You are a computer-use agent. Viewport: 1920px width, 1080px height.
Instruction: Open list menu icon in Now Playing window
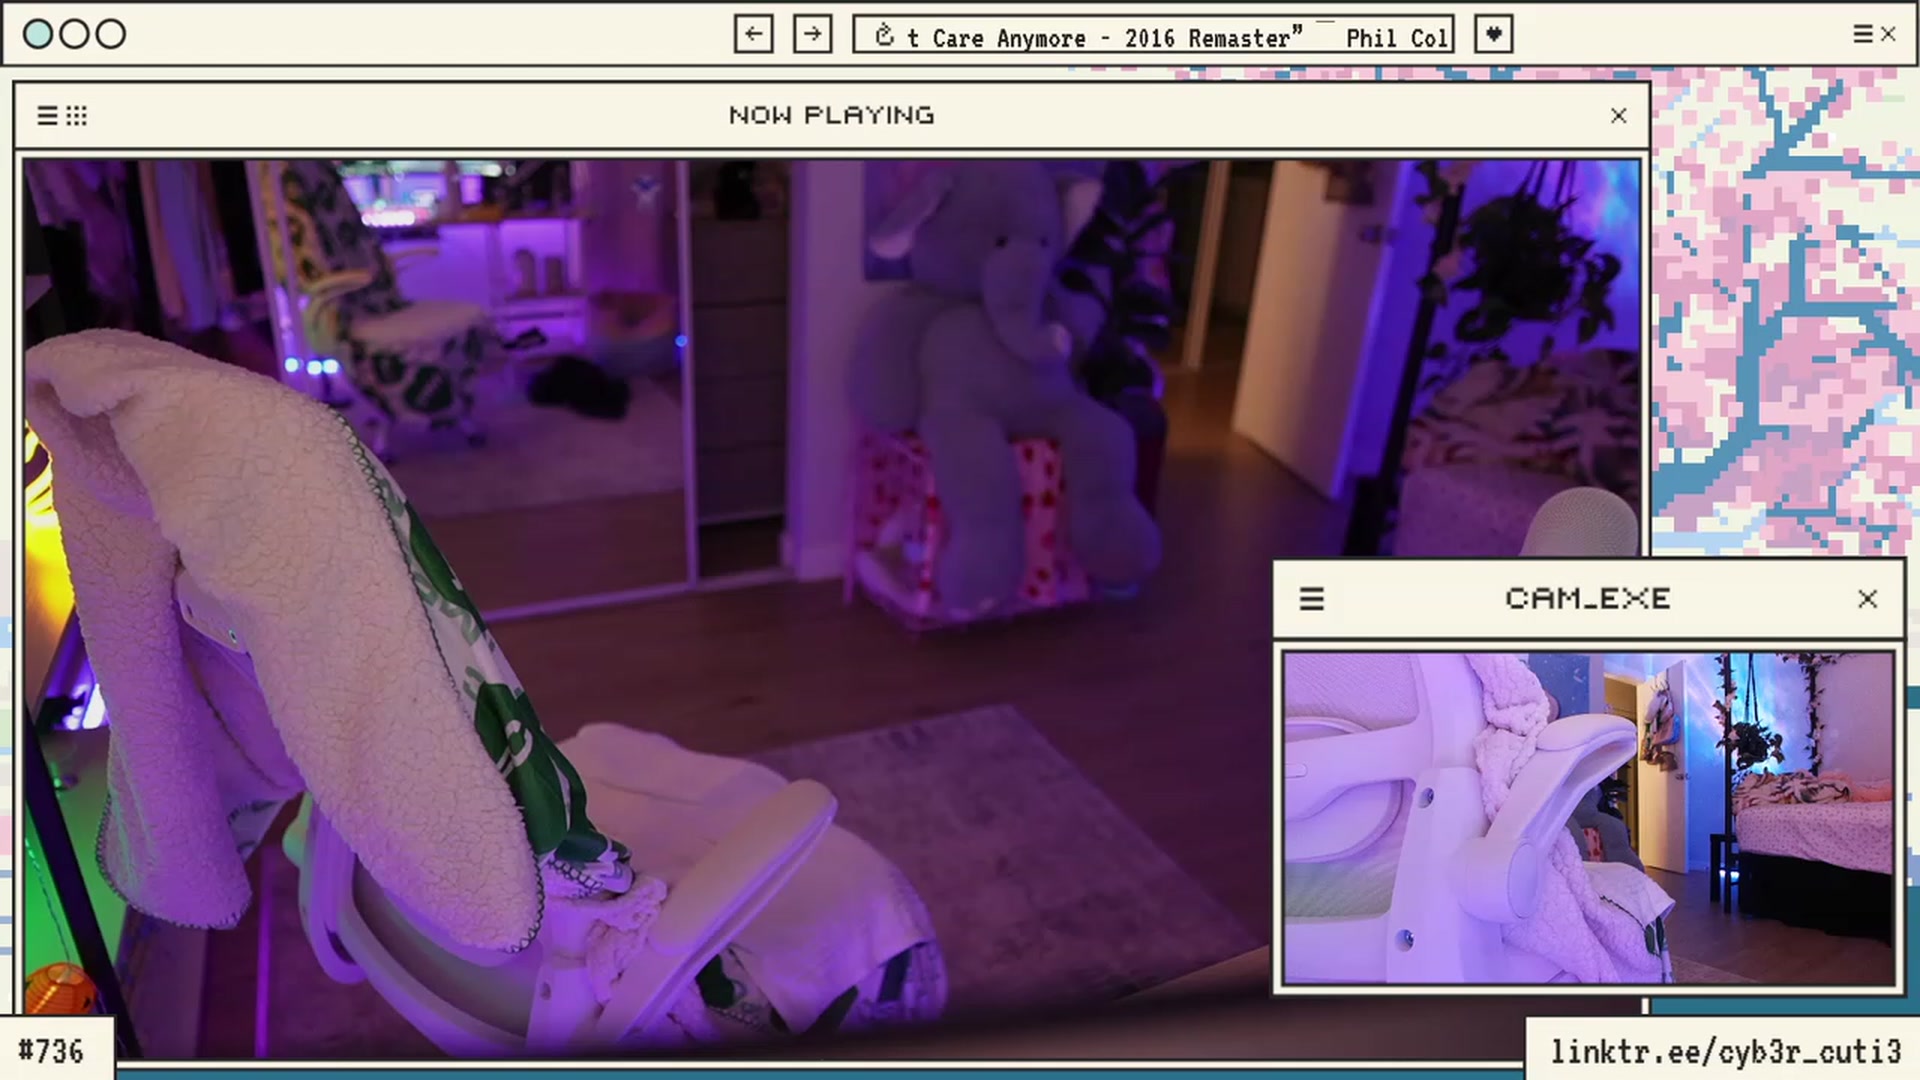coord(47,116)
